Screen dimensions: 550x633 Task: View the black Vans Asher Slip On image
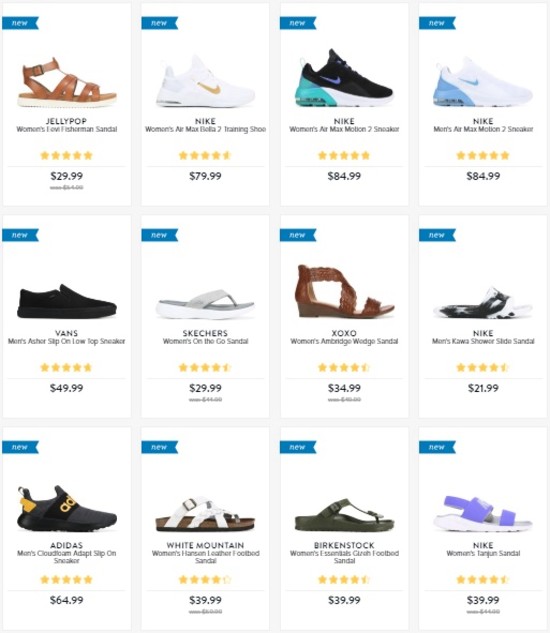67,301
